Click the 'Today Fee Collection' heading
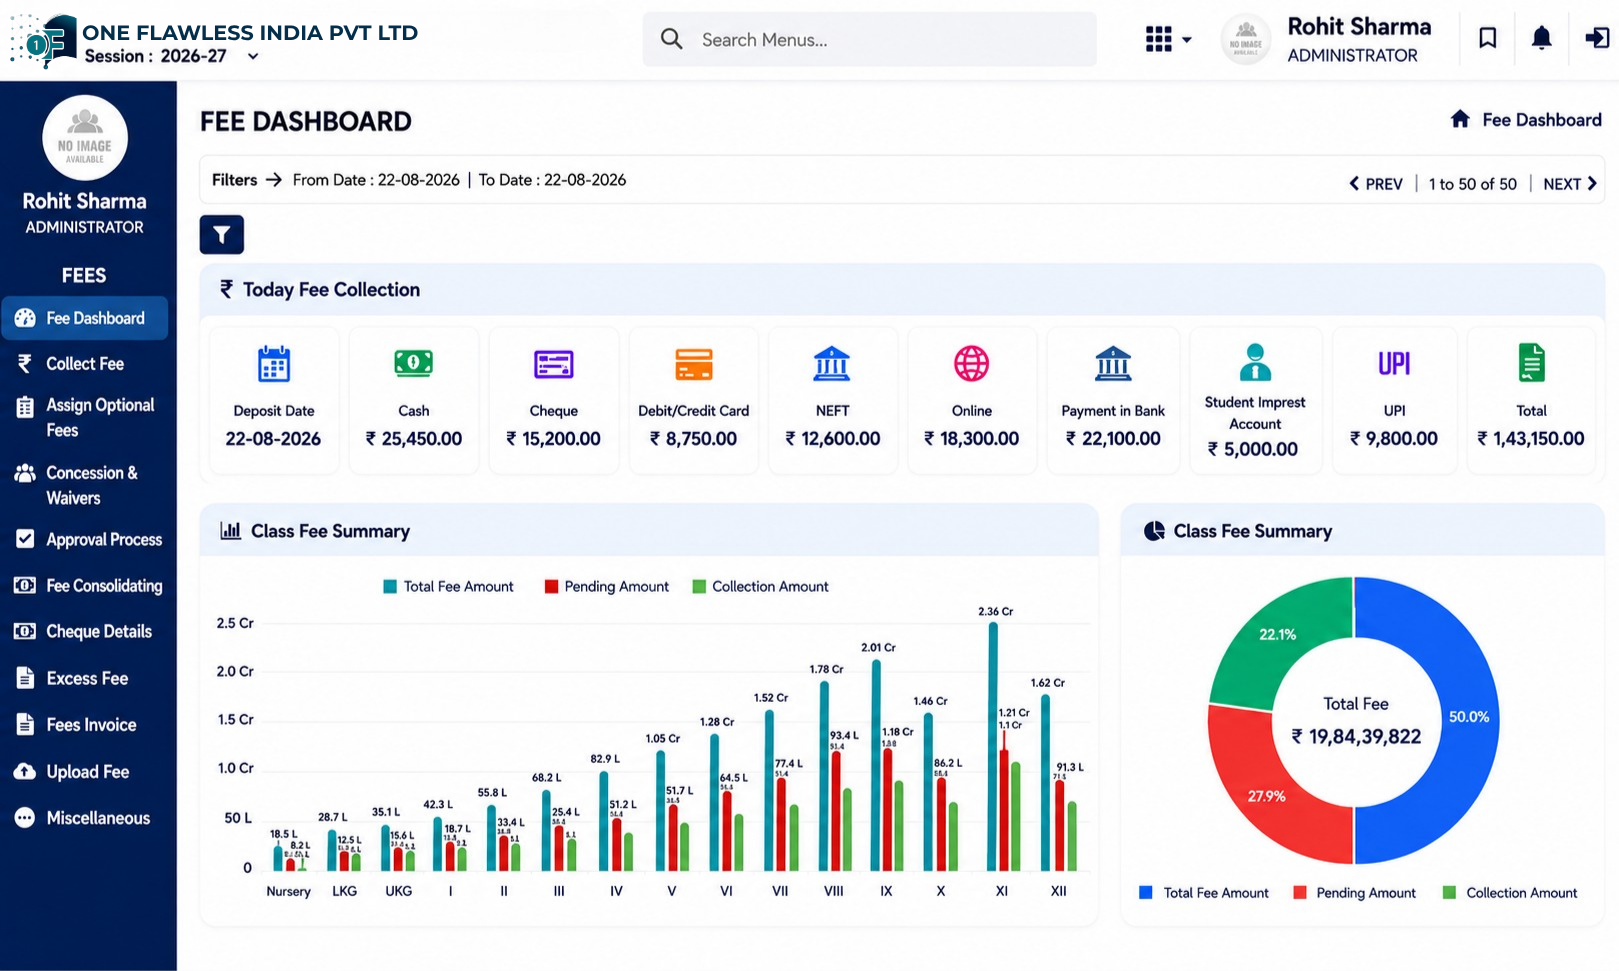This screenshot has height=971, width=1619. 331,290
